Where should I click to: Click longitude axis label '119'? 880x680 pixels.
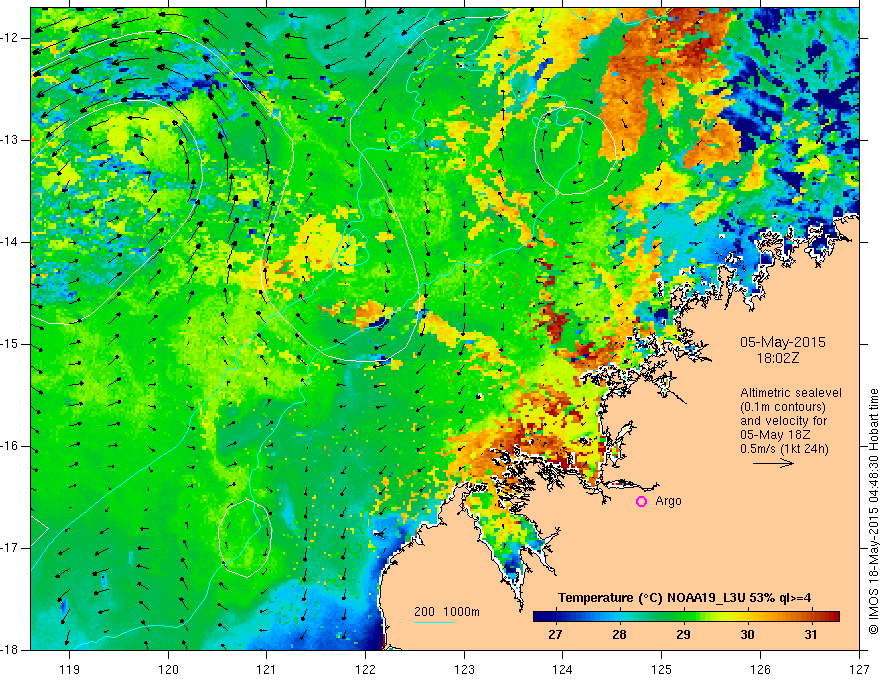pos(70,669)
